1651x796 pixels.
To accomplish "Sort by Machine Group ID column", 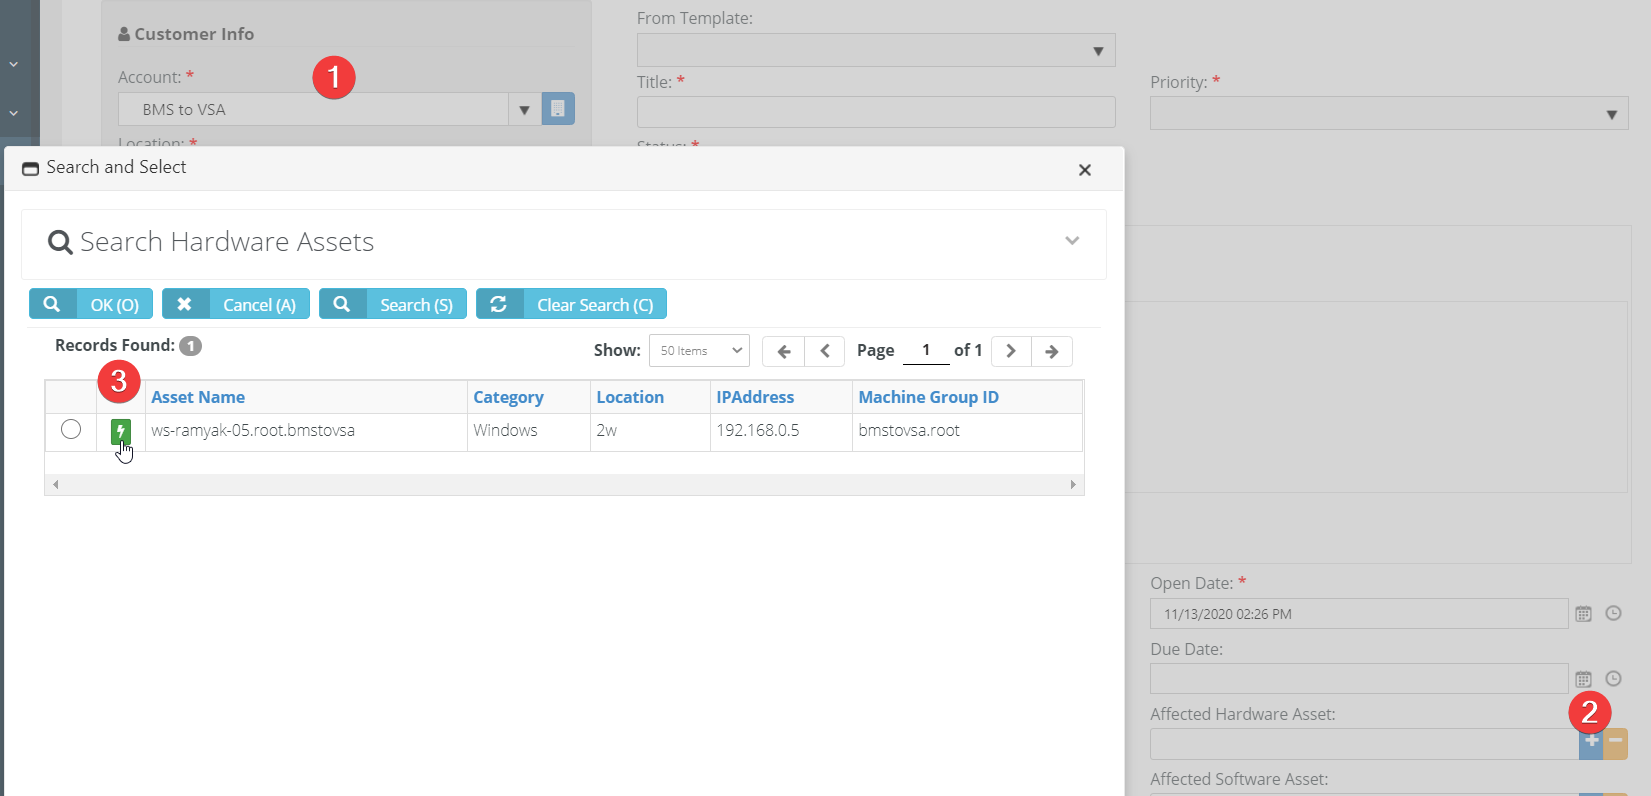I will coord(928,397).
